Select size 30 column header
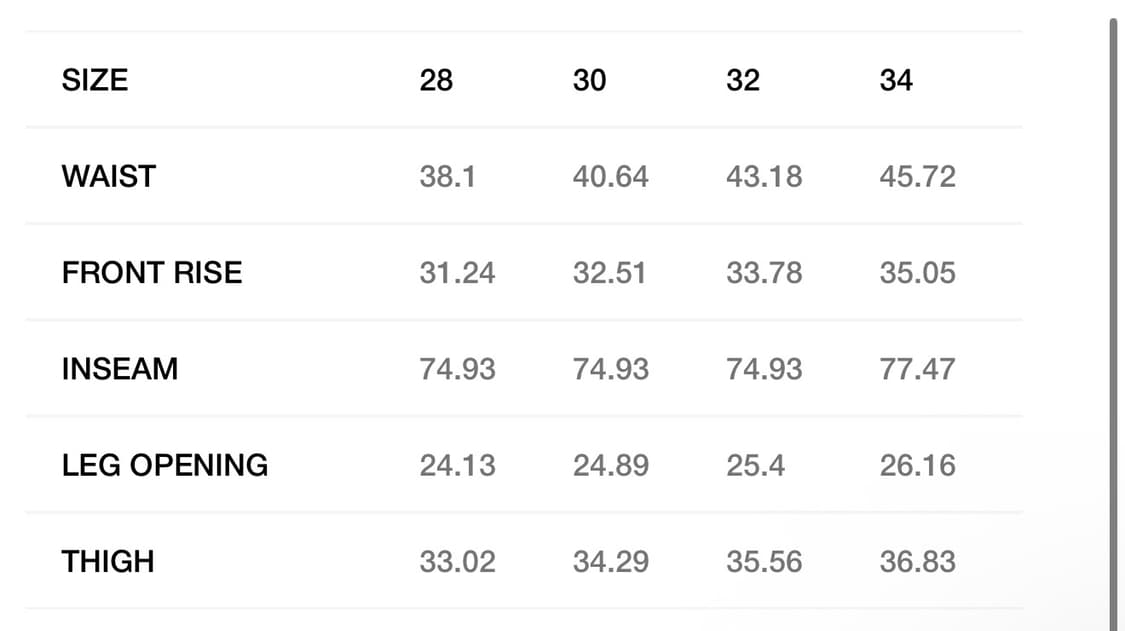The image size is (1125, 631). (x=589, y=80)
